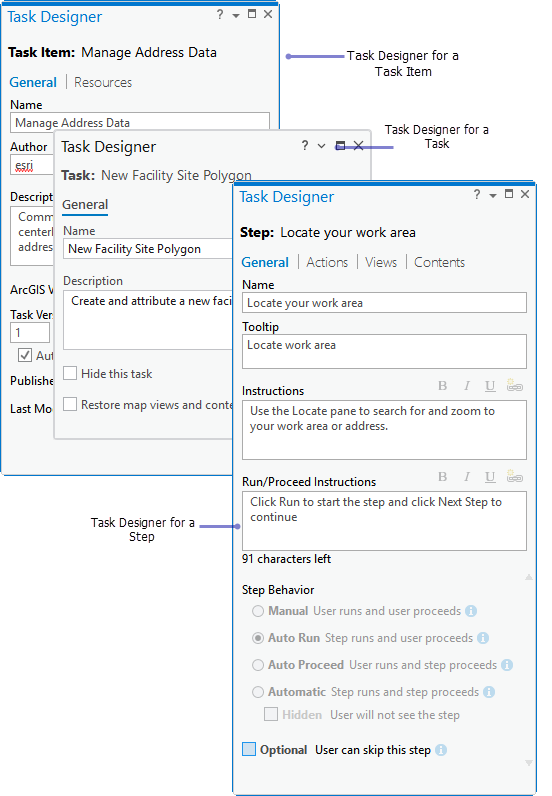Open pane options arrow for Task Item
This screenshot has height=796, width=552.
(x=236, y=16)
